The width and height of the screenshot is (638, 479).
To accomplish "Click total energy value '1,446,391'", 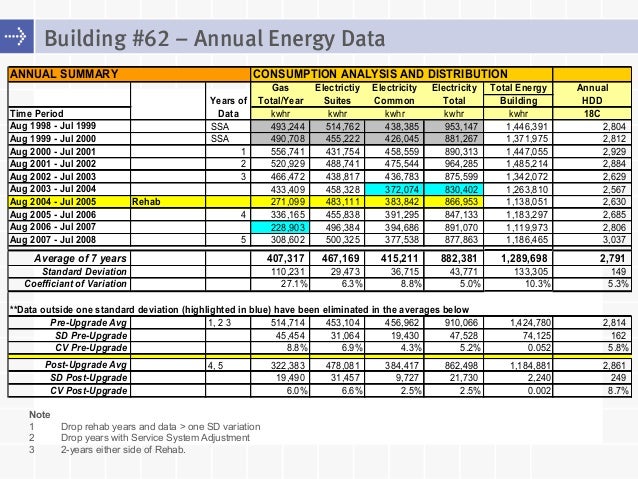I will [x=527, y=127].
